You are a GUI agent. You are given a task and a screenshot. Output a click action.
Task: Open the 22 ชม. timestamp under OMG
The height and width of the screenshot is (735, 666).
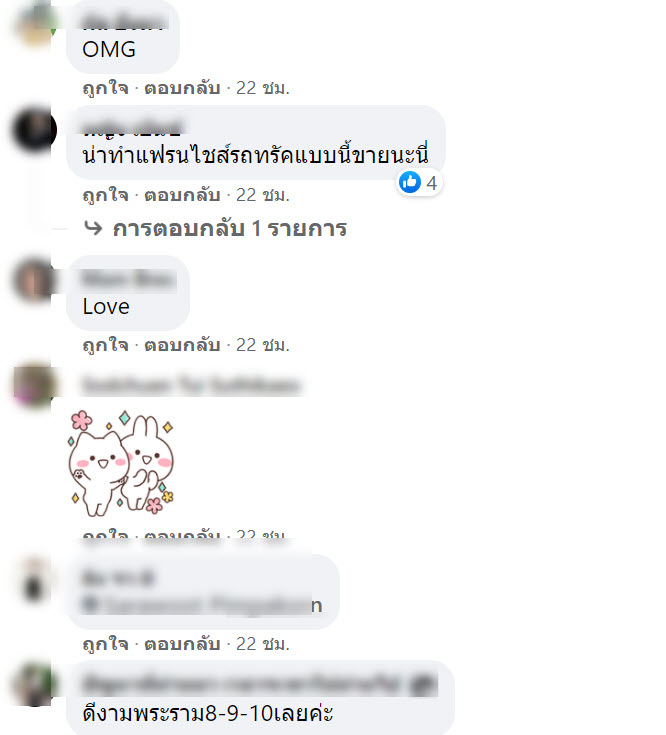[x=262, y=88]
